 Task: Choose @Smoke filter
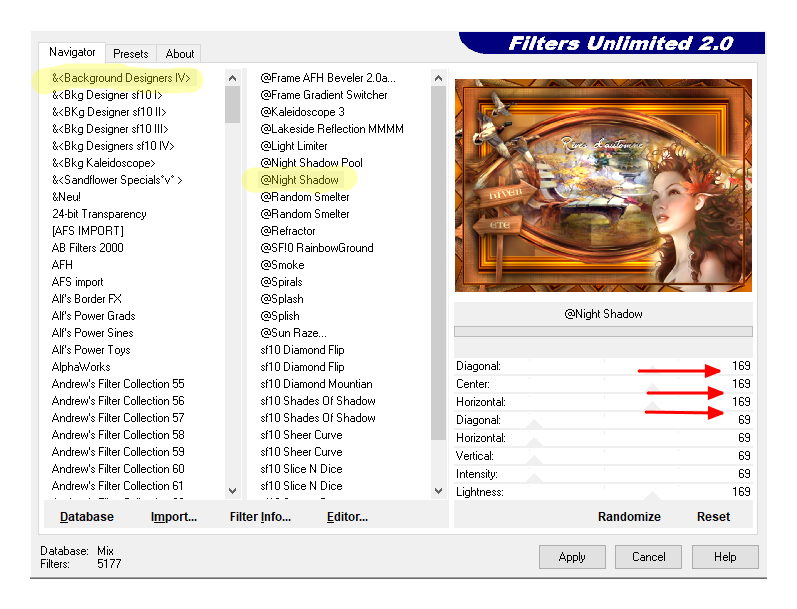pyautogui.click(x=283, y=265)
